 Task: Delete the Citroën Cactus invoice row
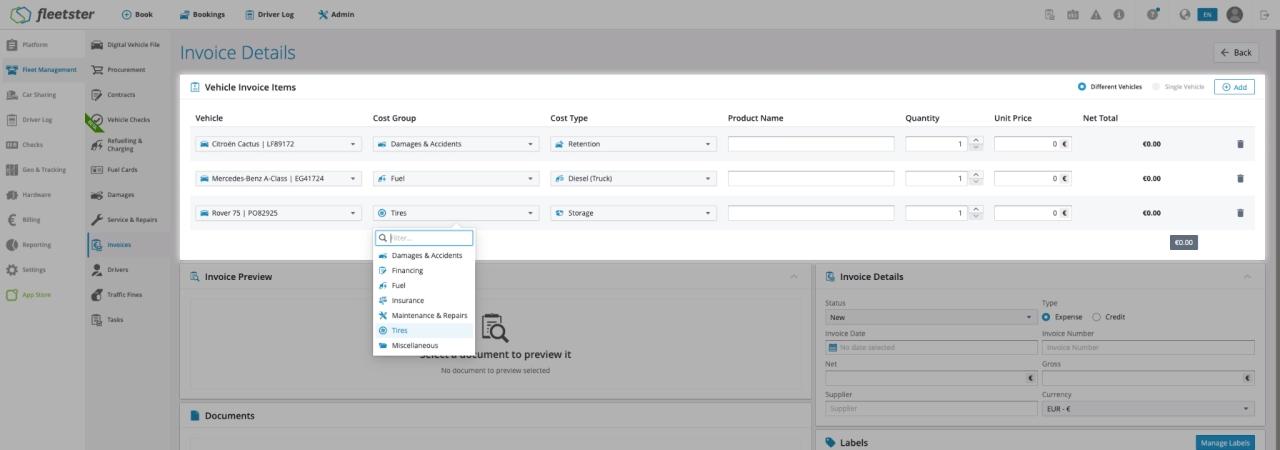(1240, 144)
